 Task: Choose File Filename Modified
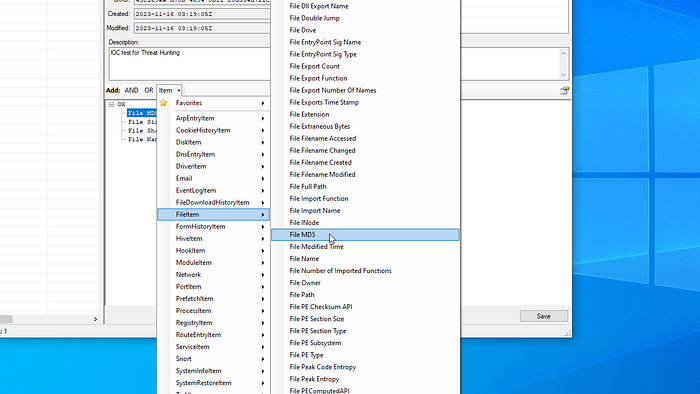pos(365,175)
